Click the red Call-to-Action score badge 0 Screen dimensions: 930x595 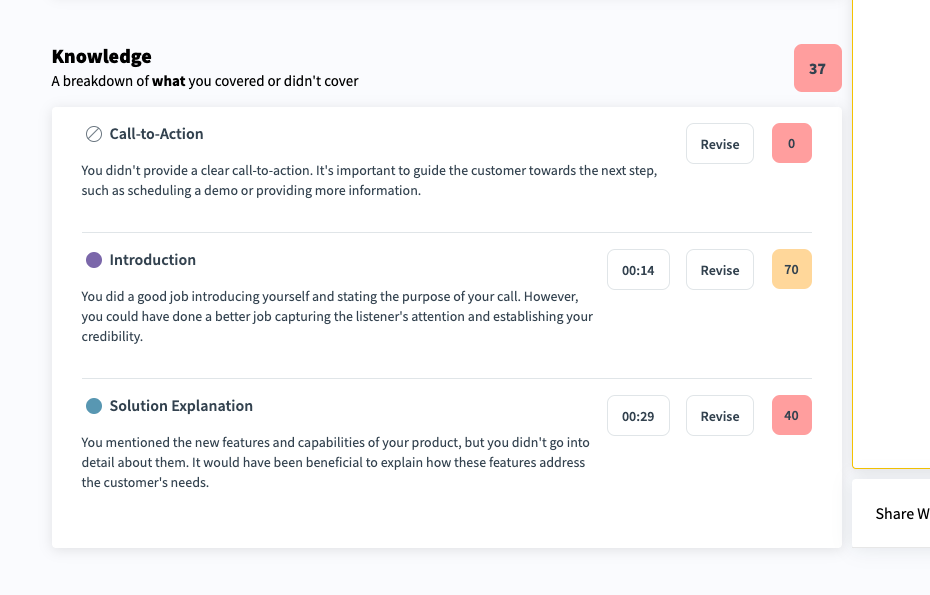point(791,144)
